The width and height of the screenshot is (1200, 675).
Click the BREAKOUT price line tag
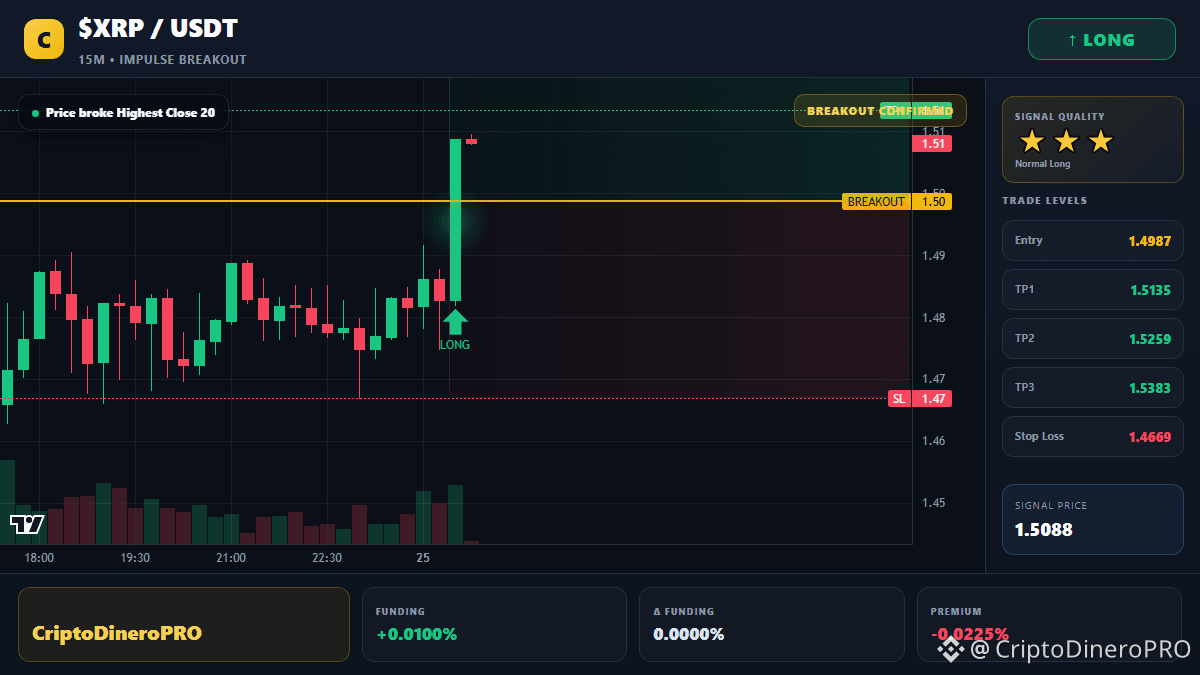pyautogui.click(x=876, y=202)
